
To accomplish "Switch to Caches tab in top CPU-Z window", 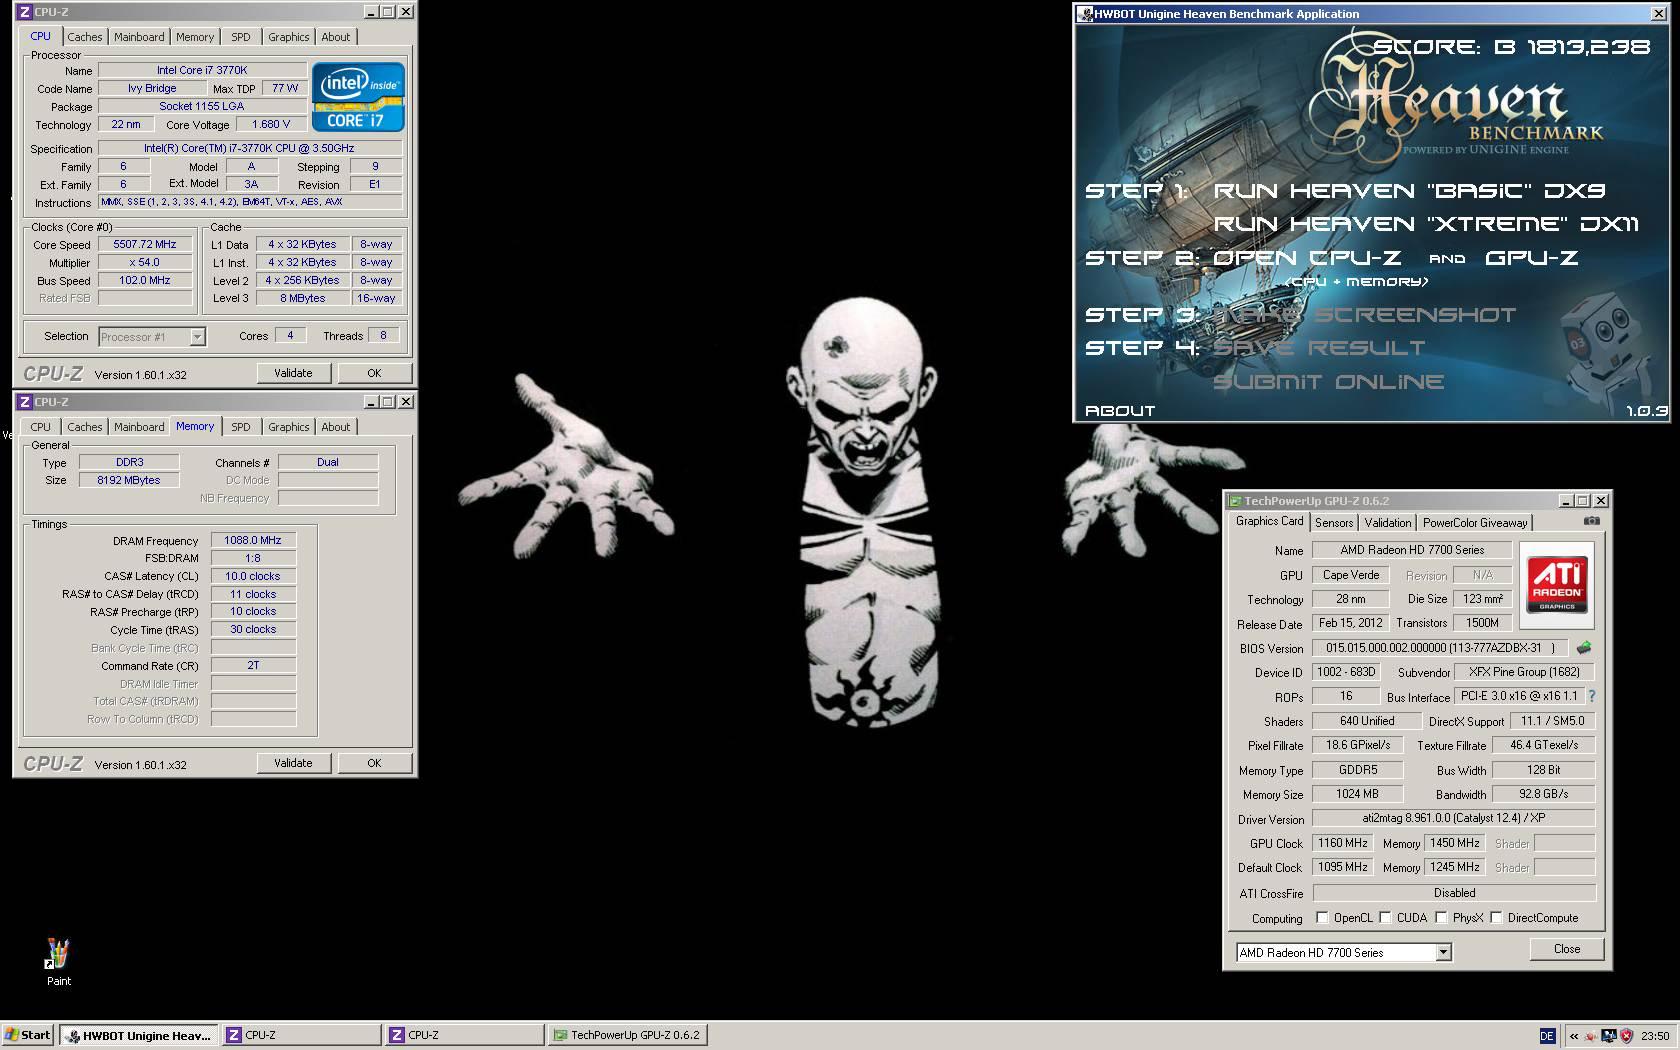I will [85, 37].
